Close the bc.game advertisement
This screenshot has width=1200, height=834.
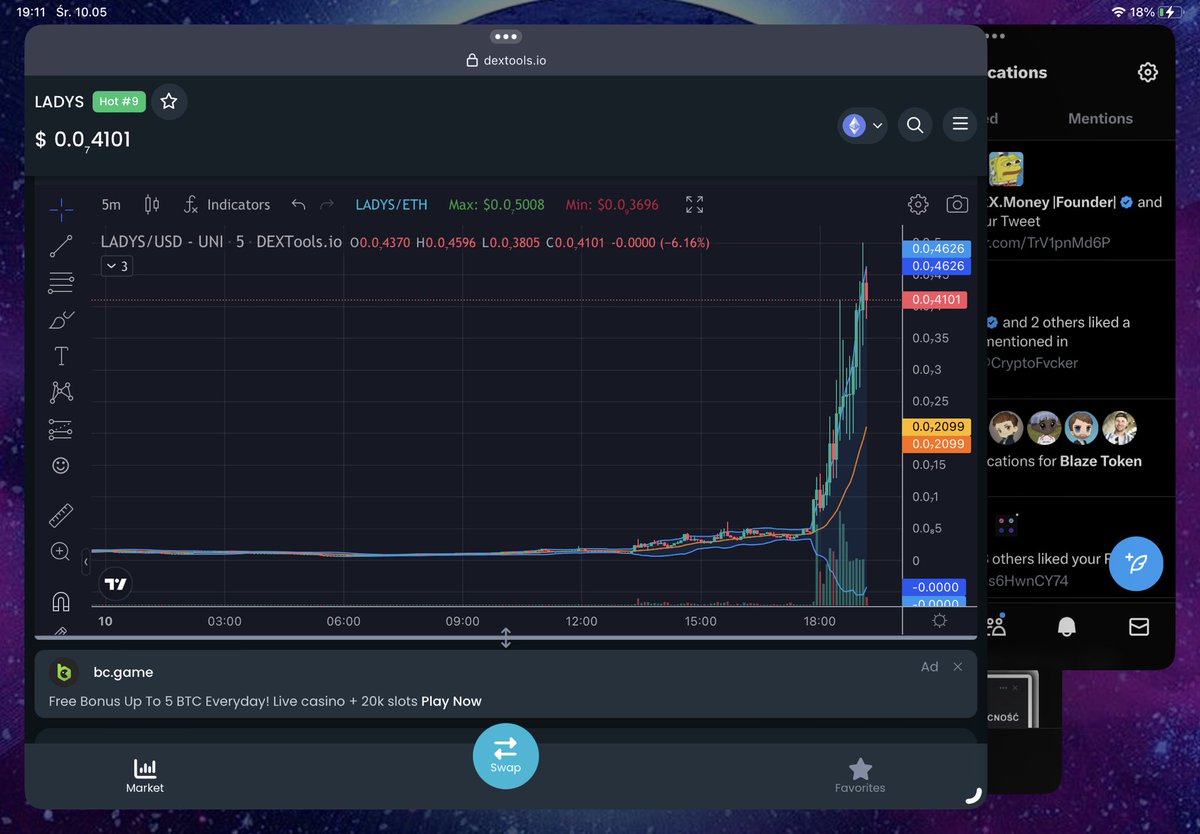tap(958, 667)
